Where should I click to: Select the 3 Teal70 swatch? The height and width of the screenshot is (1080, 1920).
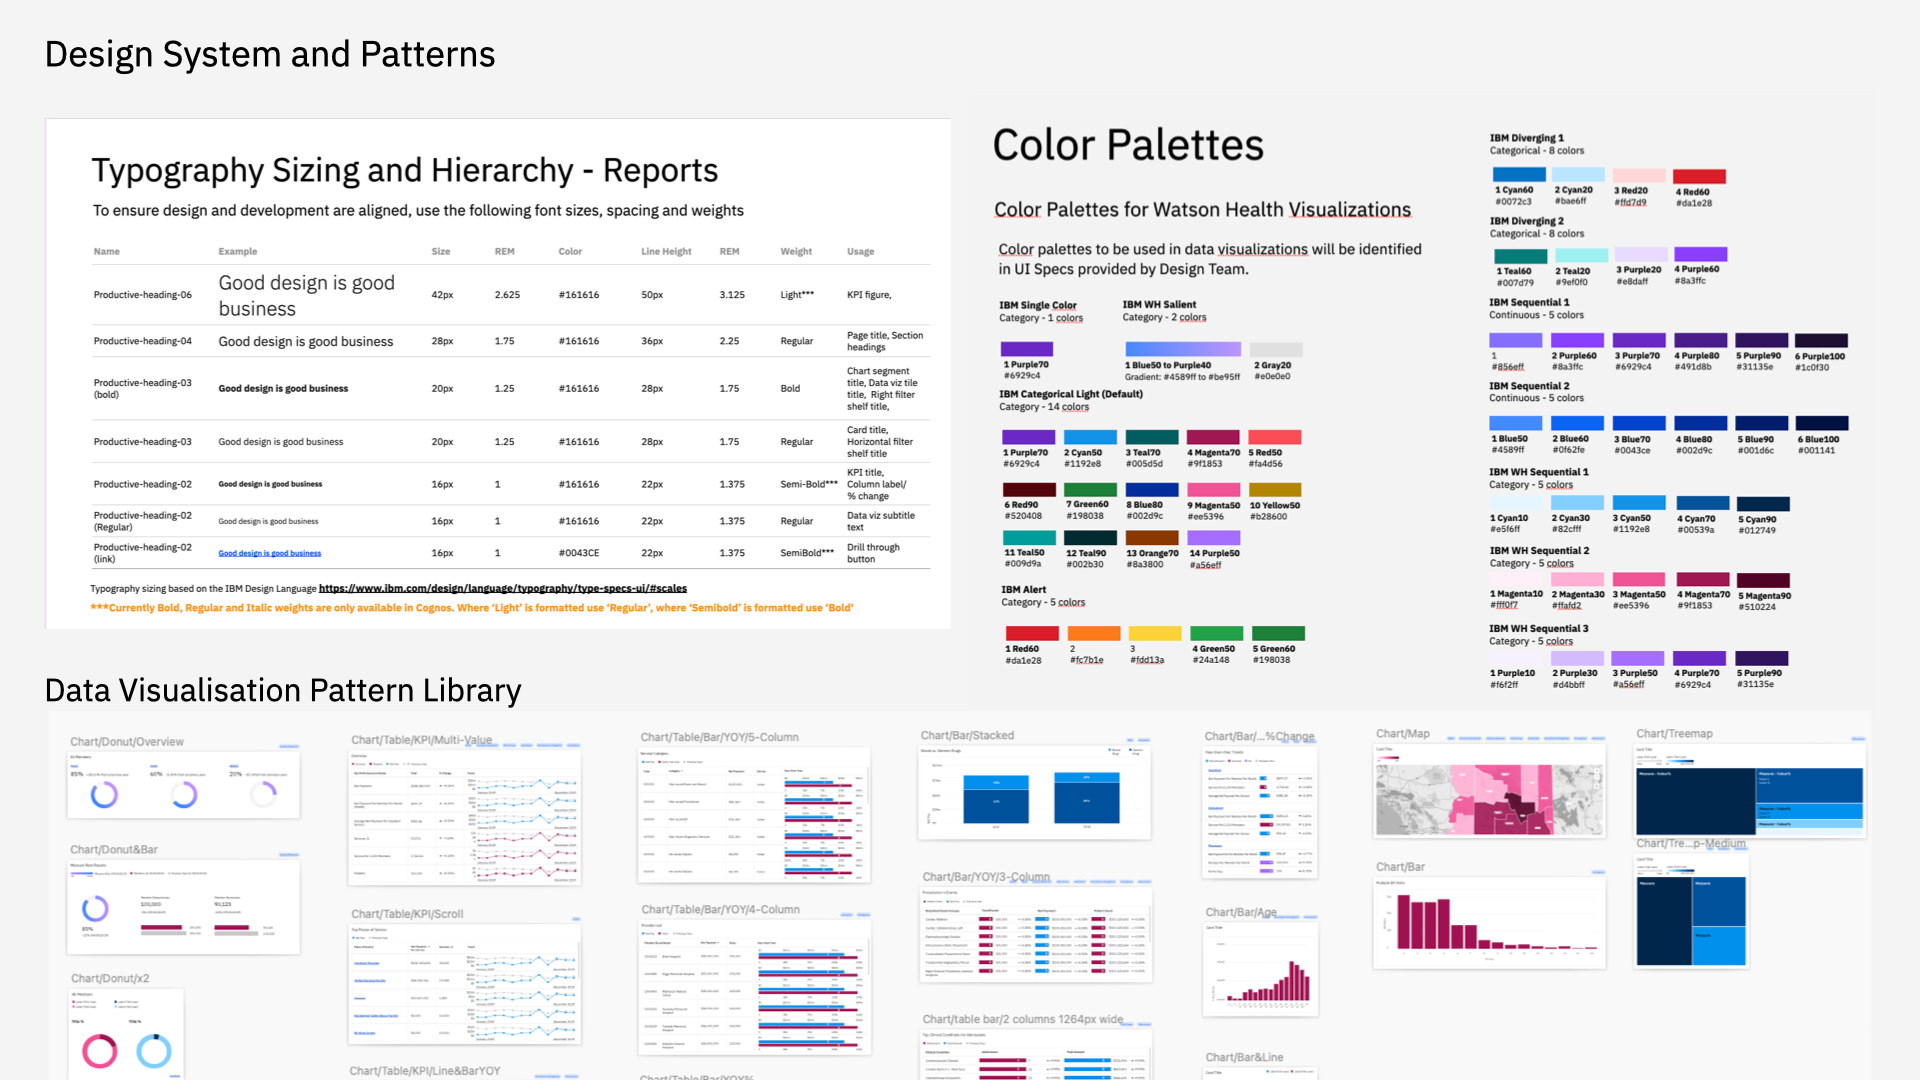click(1152, 437)
